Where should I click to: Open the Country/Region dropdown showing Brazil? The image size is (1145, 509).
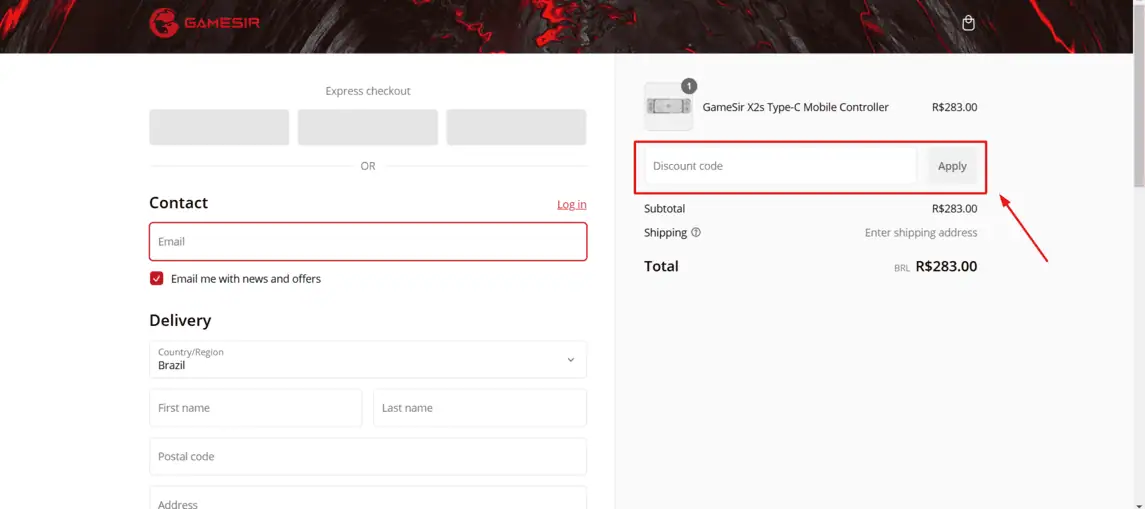(x=368, y=359)
